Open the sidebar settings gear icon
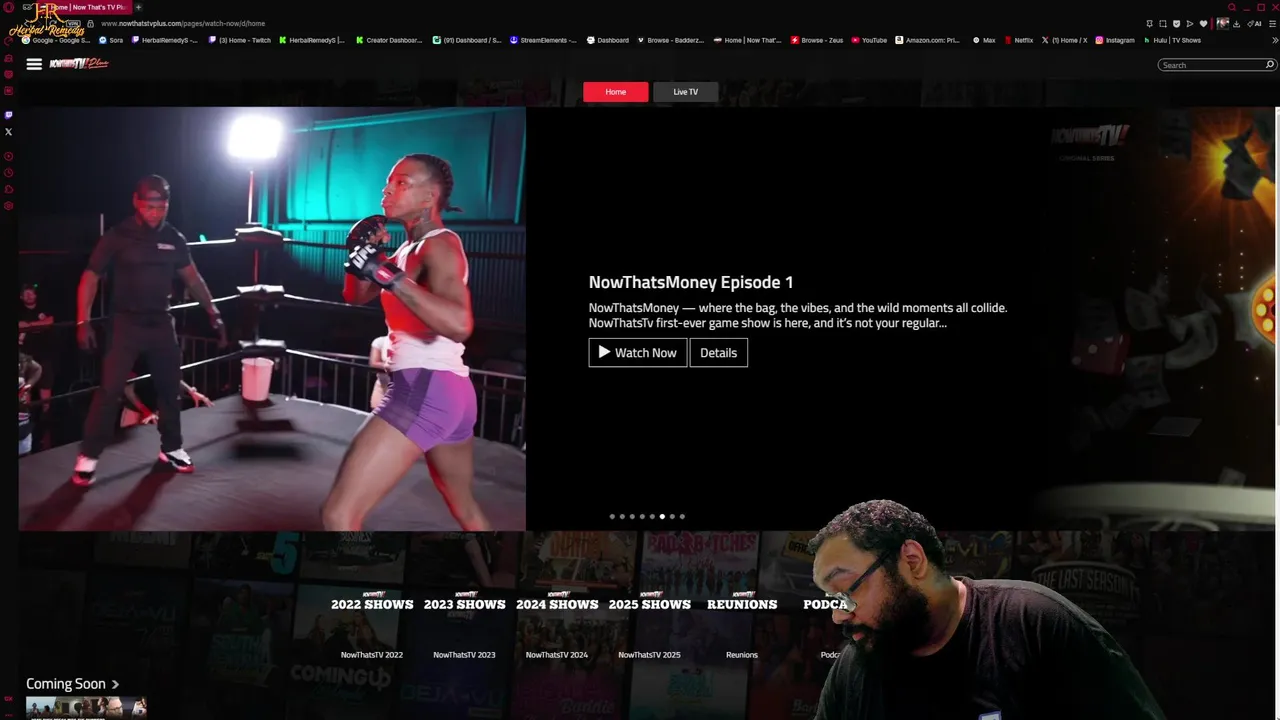Image resolution: width=1280 pixels, height=720 pixels. tap(9, 206)
